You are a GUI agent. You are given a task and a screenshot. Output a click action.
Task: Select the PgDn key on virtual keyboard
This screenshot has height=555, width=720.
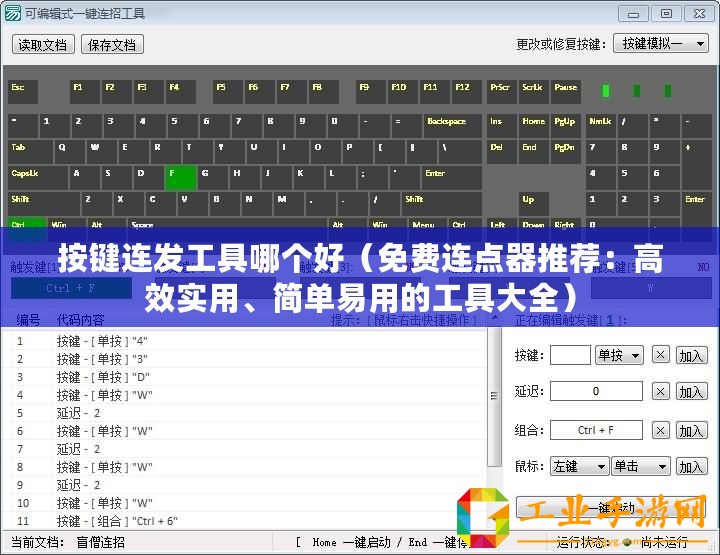[x=566, y=152]
